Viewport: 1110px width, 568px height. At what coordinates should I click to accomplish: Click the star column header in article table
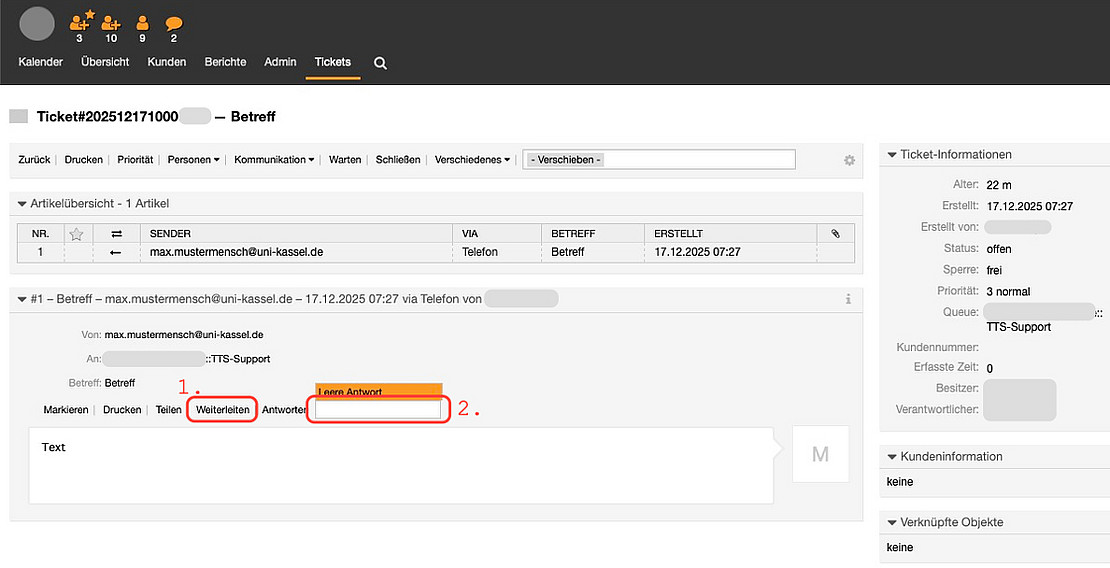pyautogui.click(x=76, y=233)
